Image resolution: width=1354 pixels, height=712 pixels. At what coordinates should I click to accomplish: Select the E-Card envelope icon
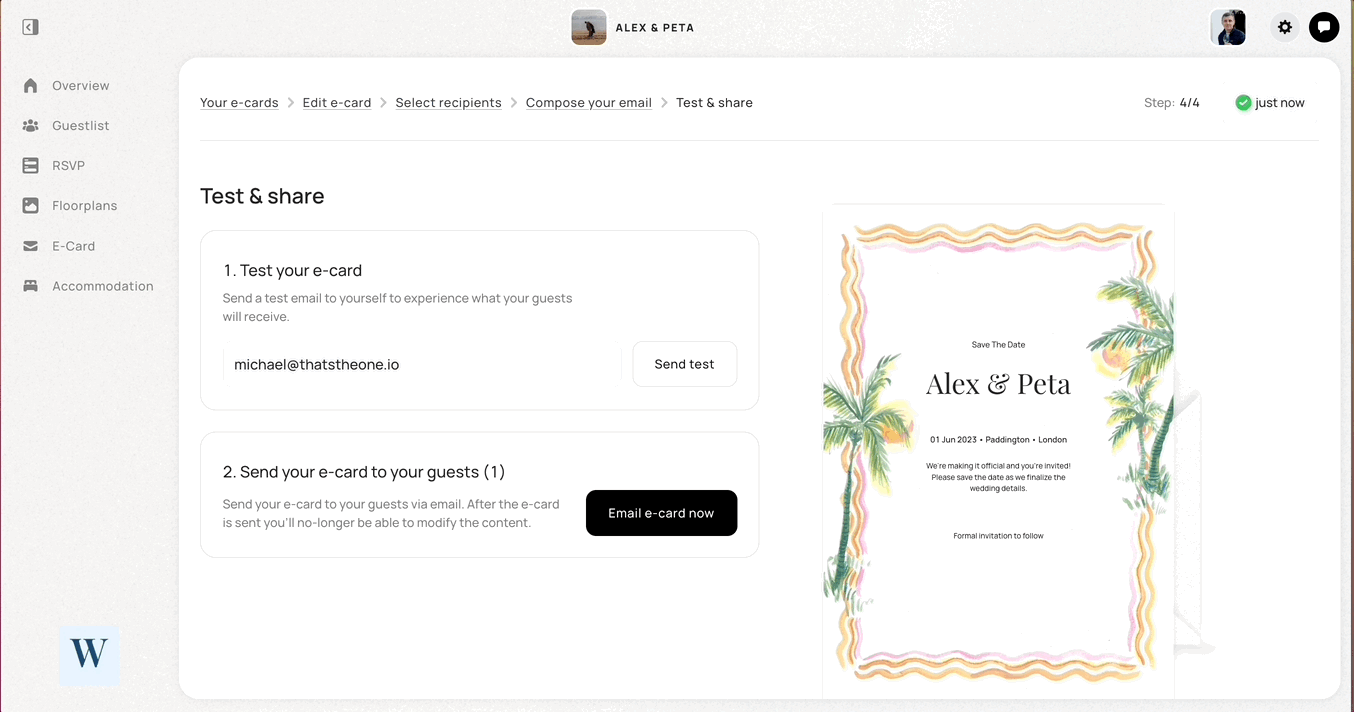(x=31, y=246)
